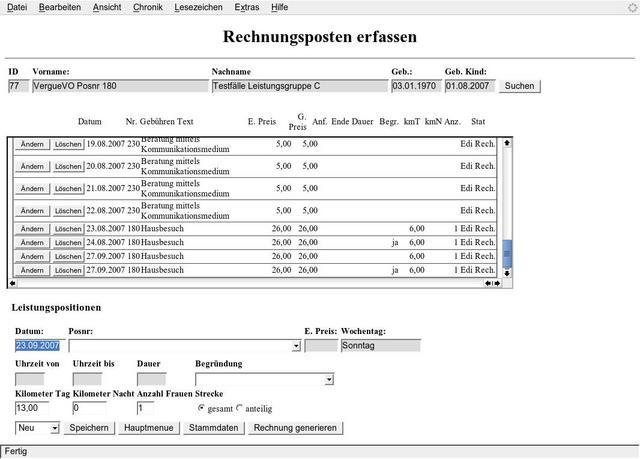
Task: Click the Fertig status bar text
Action: click(x=16, y=451)
